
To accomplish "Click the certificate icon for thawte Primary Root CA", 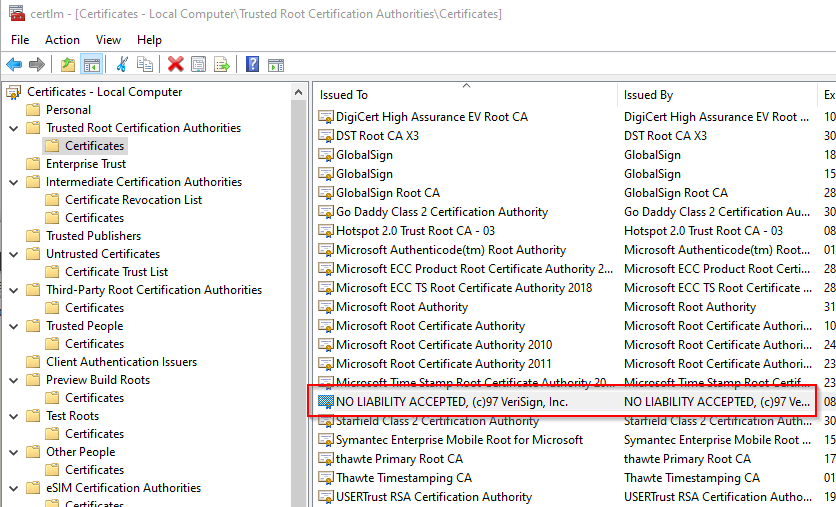I will pos(326,459).
